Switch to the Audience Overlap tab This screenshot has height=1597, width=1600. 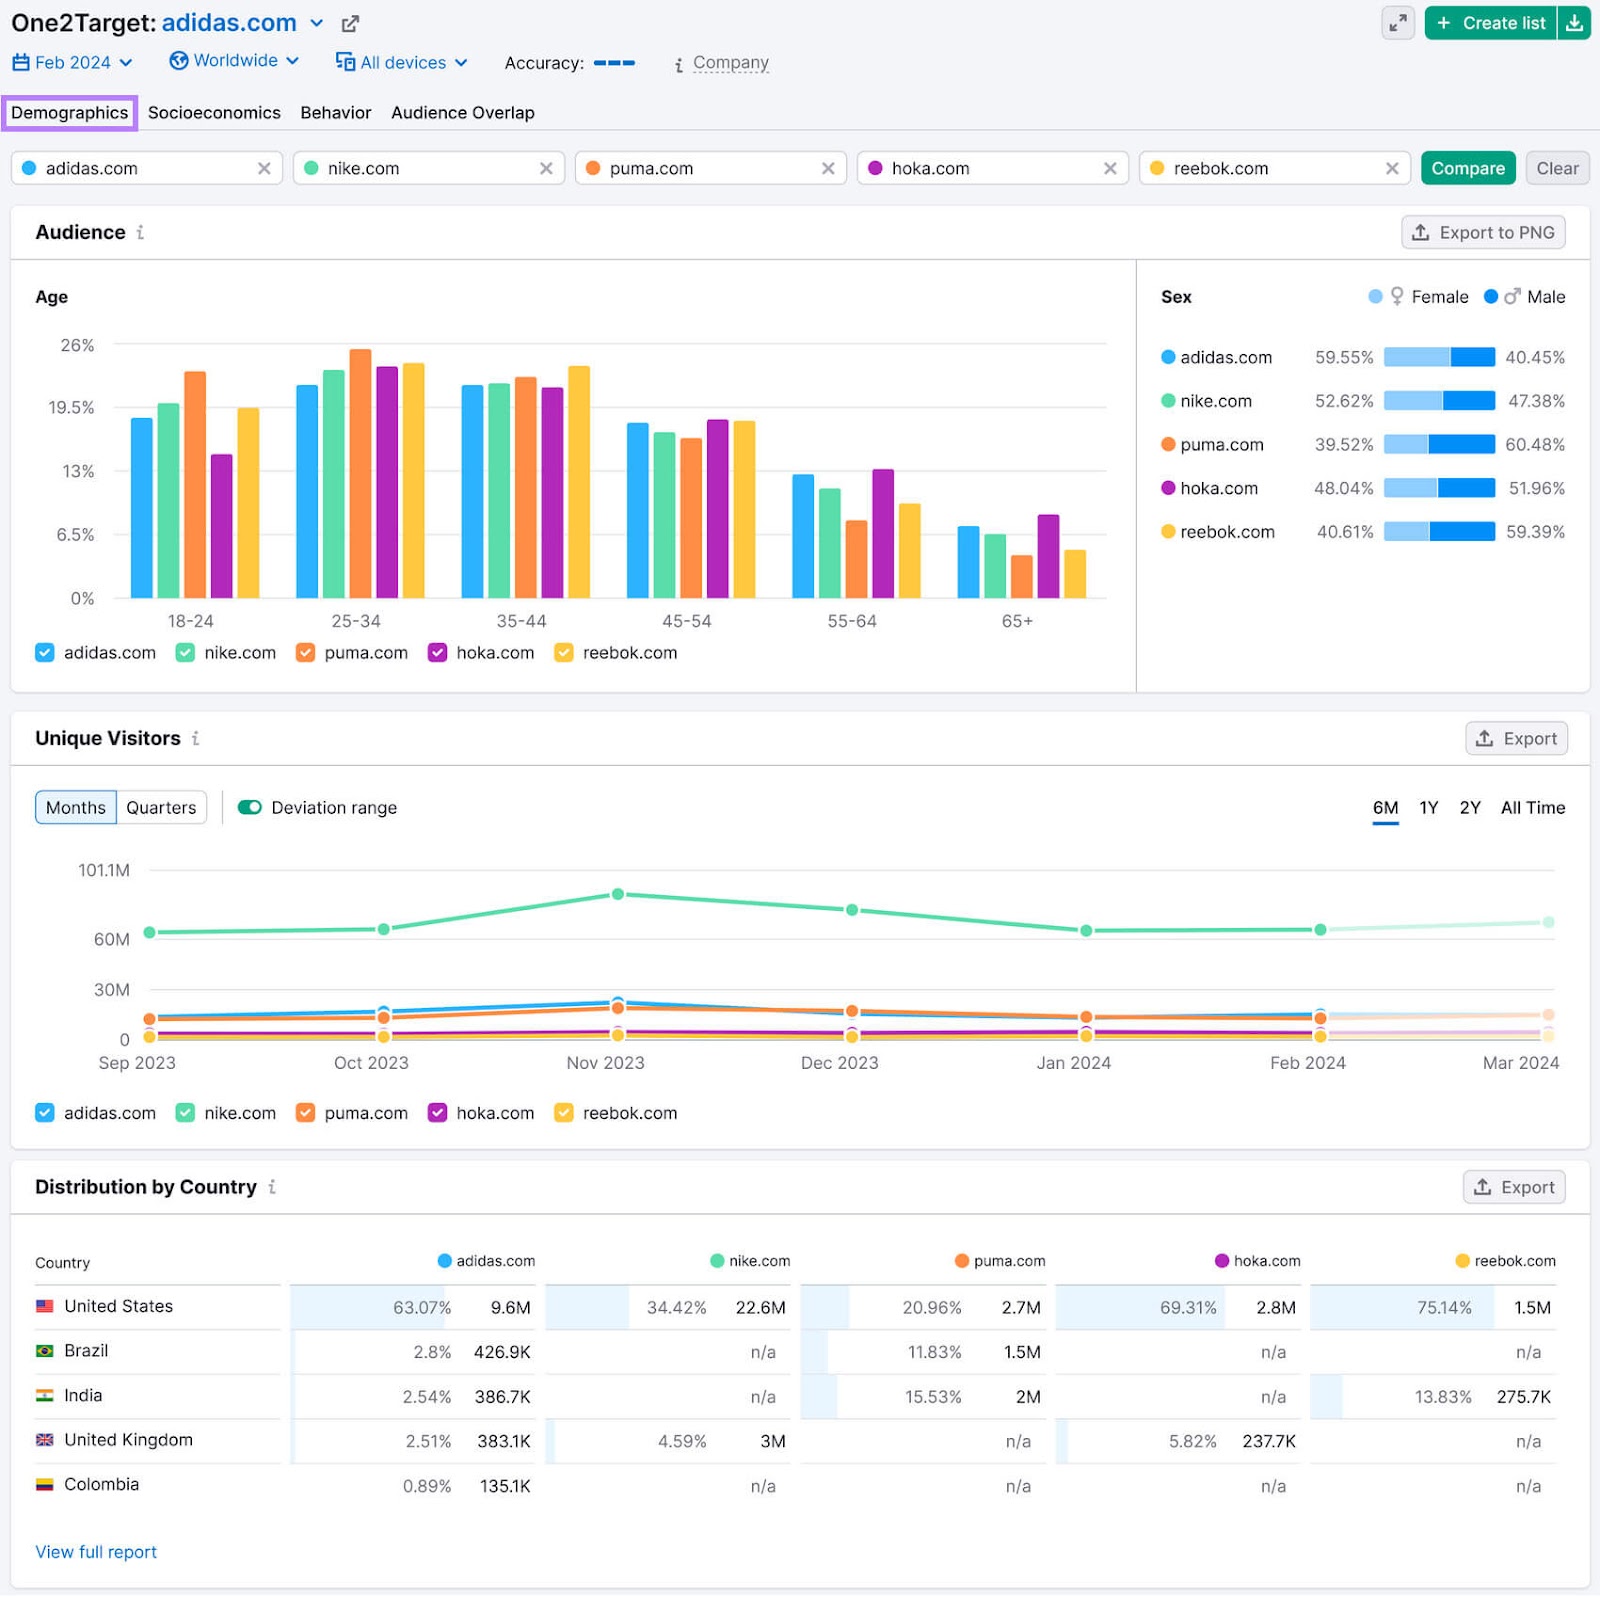[x=463, y=112]
